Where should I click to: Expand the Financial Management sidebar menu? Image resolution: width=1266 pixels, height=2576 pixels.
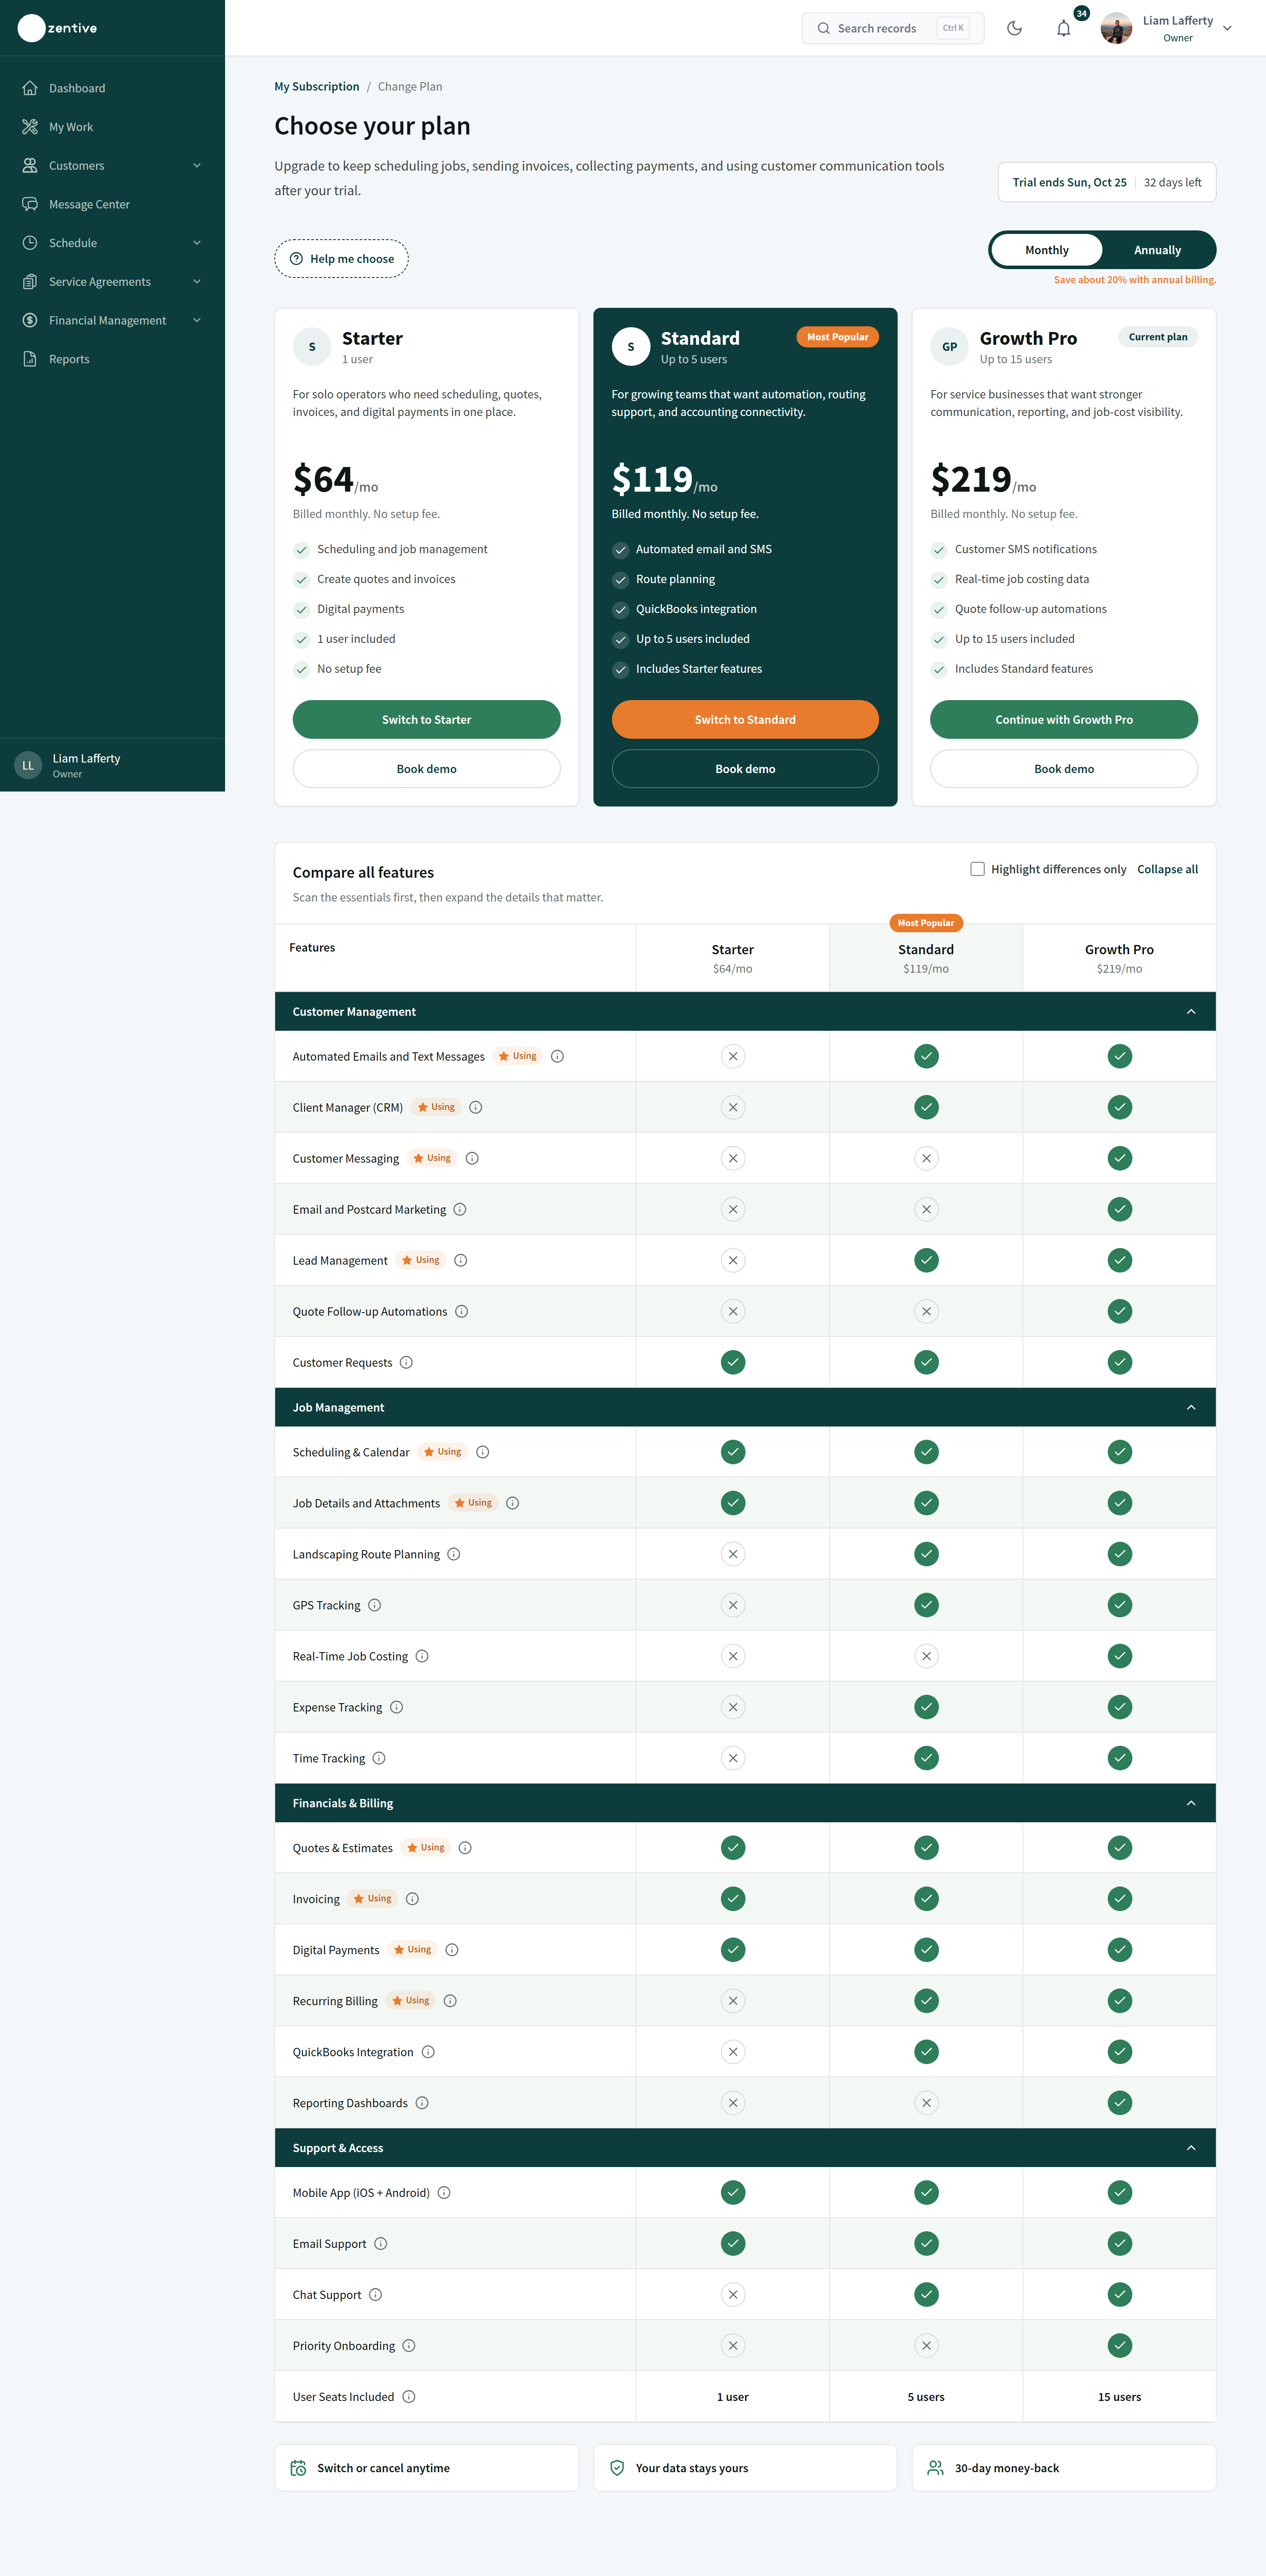(x=197, y=320)
